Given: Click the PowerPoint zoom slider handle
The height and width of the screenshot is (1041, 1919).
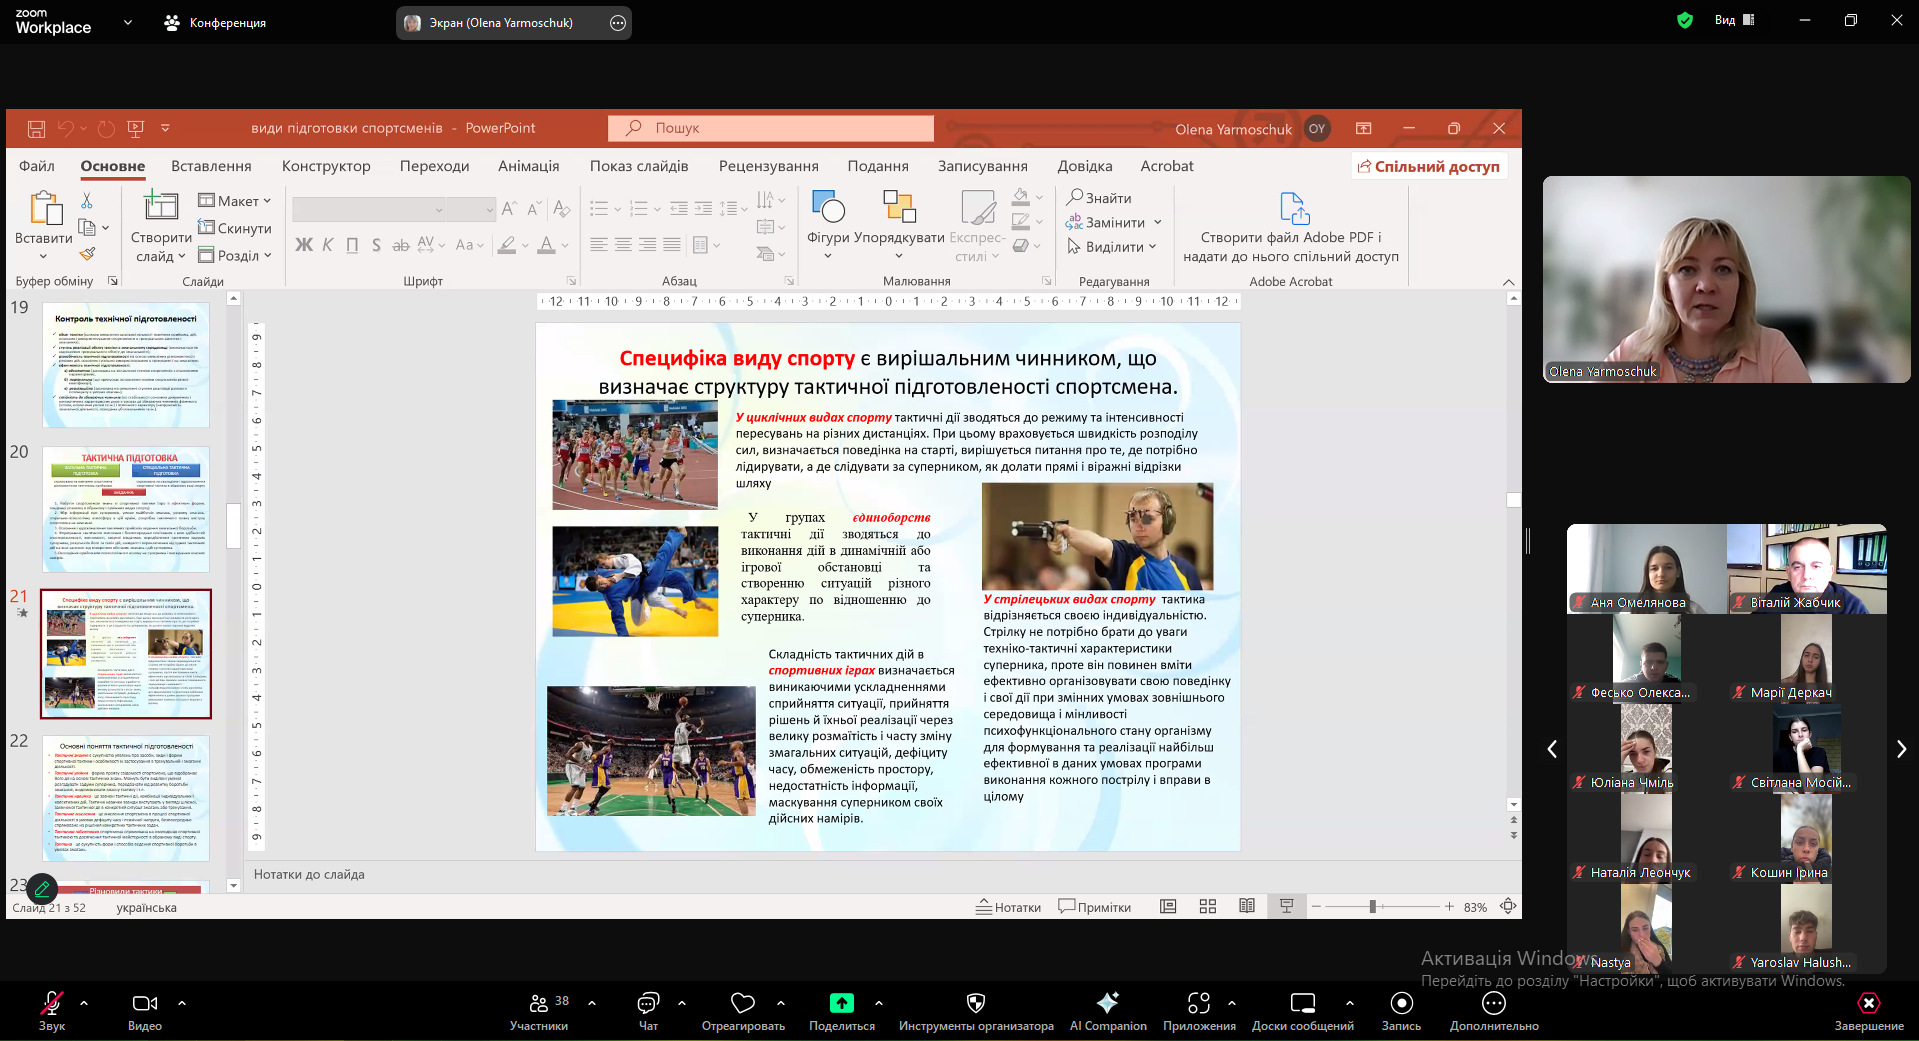Looking at the screenshot, I should (1373, 907).
